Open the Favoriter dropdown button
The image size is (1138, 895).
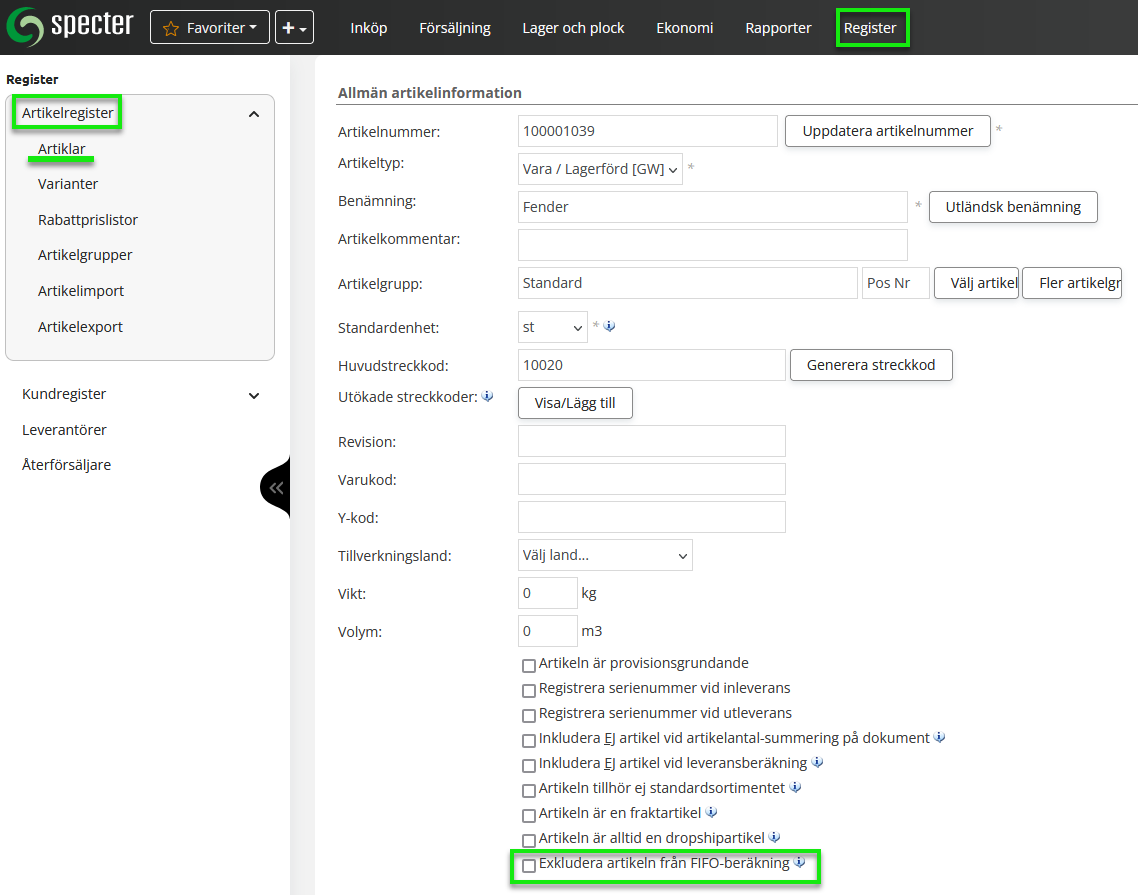[210, 28]
